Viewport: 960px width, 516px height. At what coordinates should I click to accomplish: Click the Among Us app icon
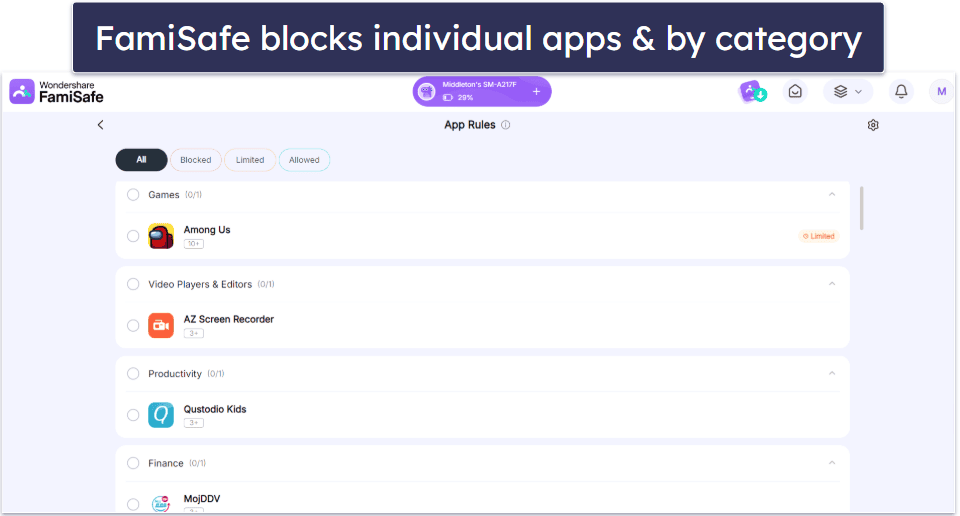pyautogui.click(x=161, y=236)
